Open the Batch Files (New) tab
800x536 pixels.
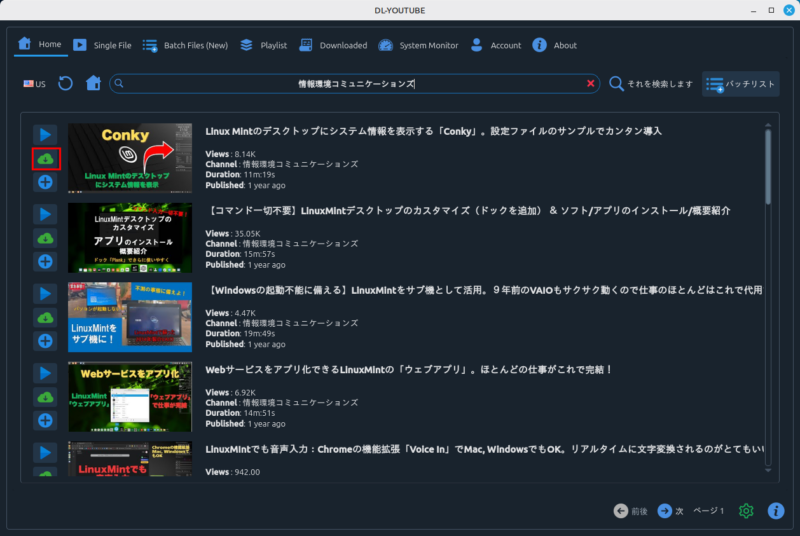click(185, 45)
